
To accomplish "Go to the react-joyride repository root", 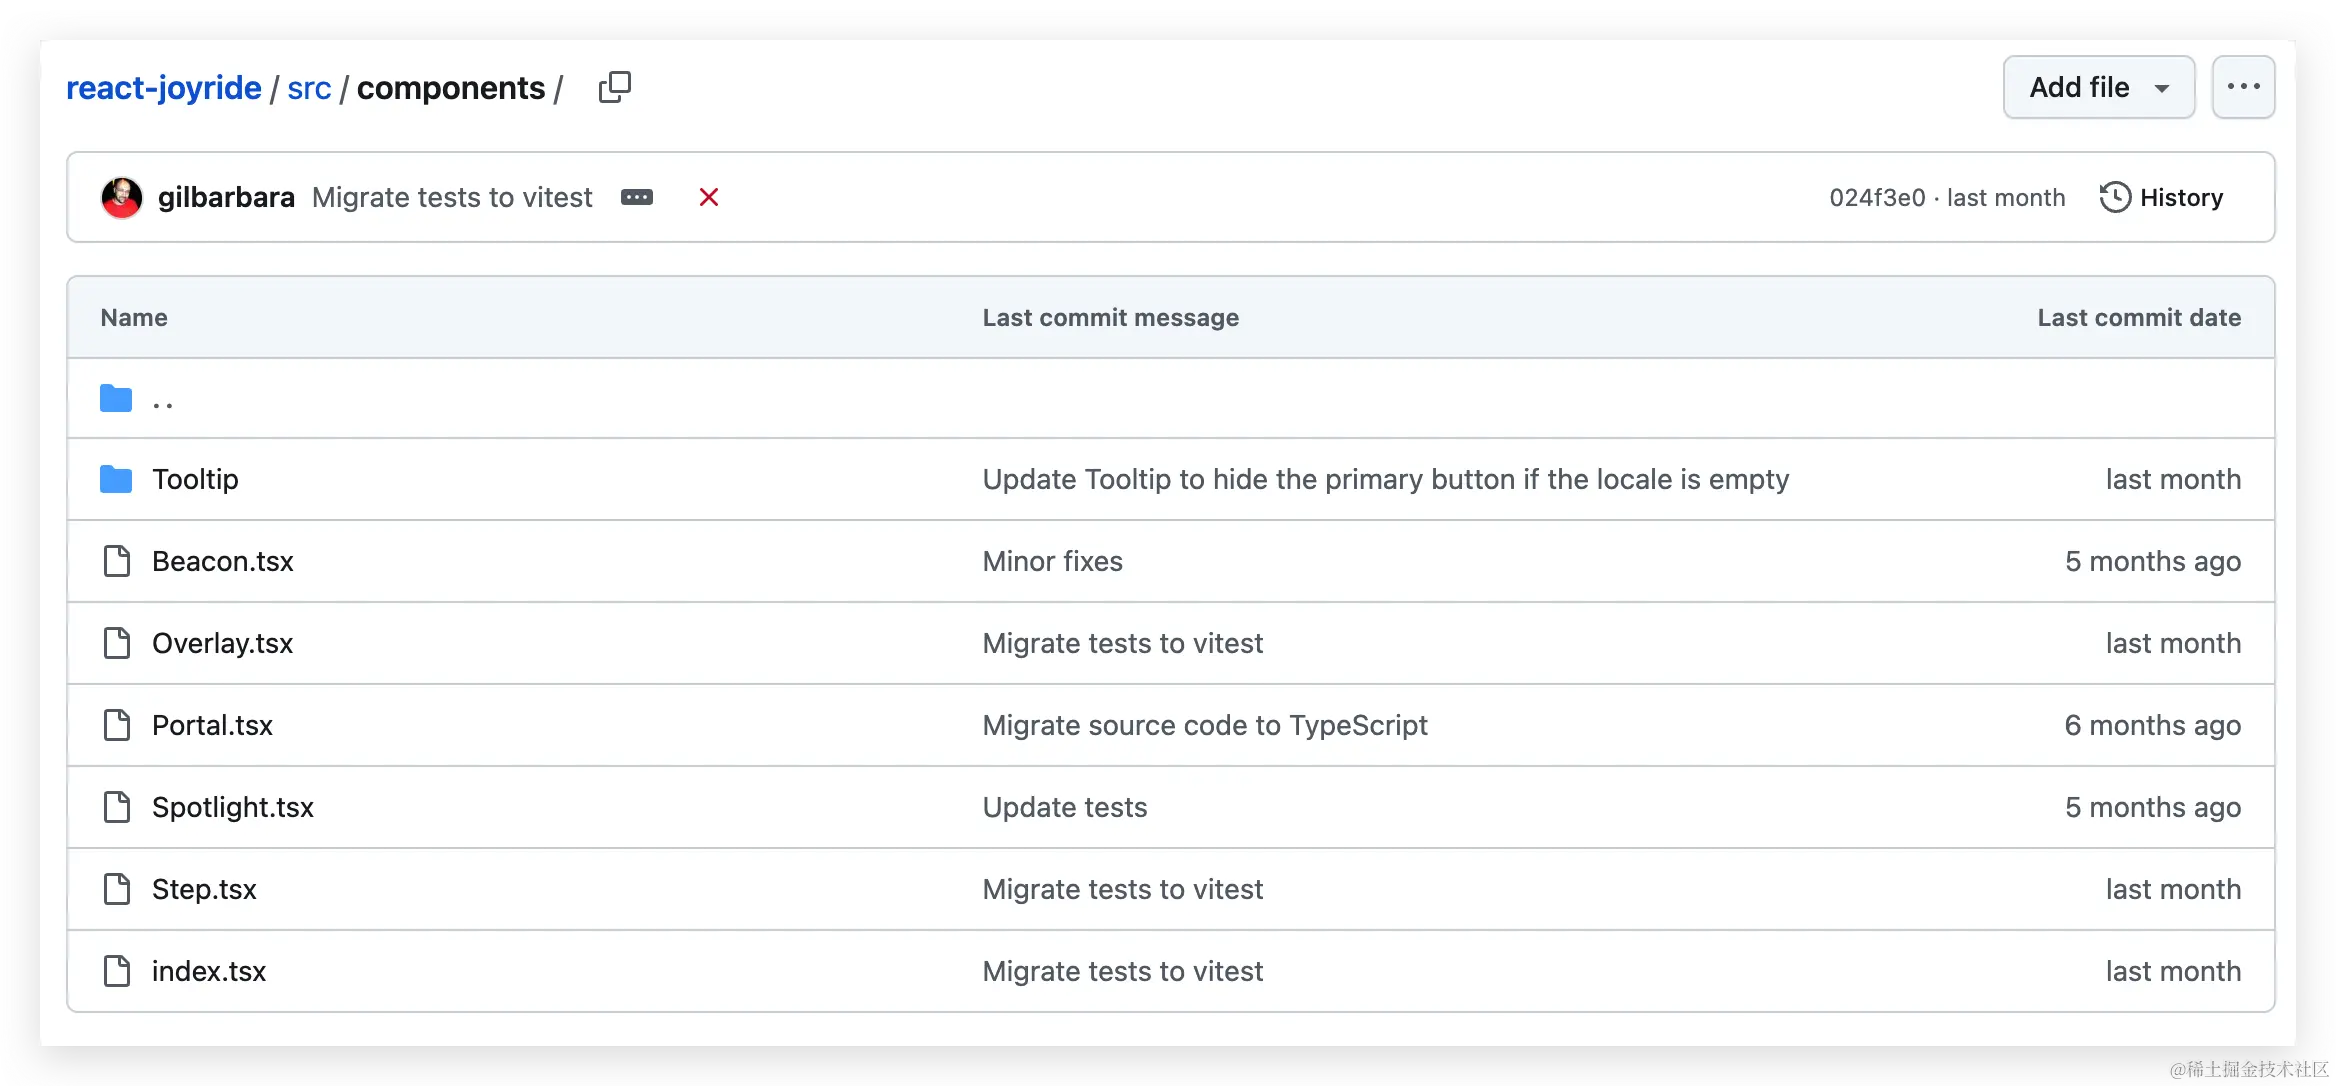I will [x=164, y=88].
